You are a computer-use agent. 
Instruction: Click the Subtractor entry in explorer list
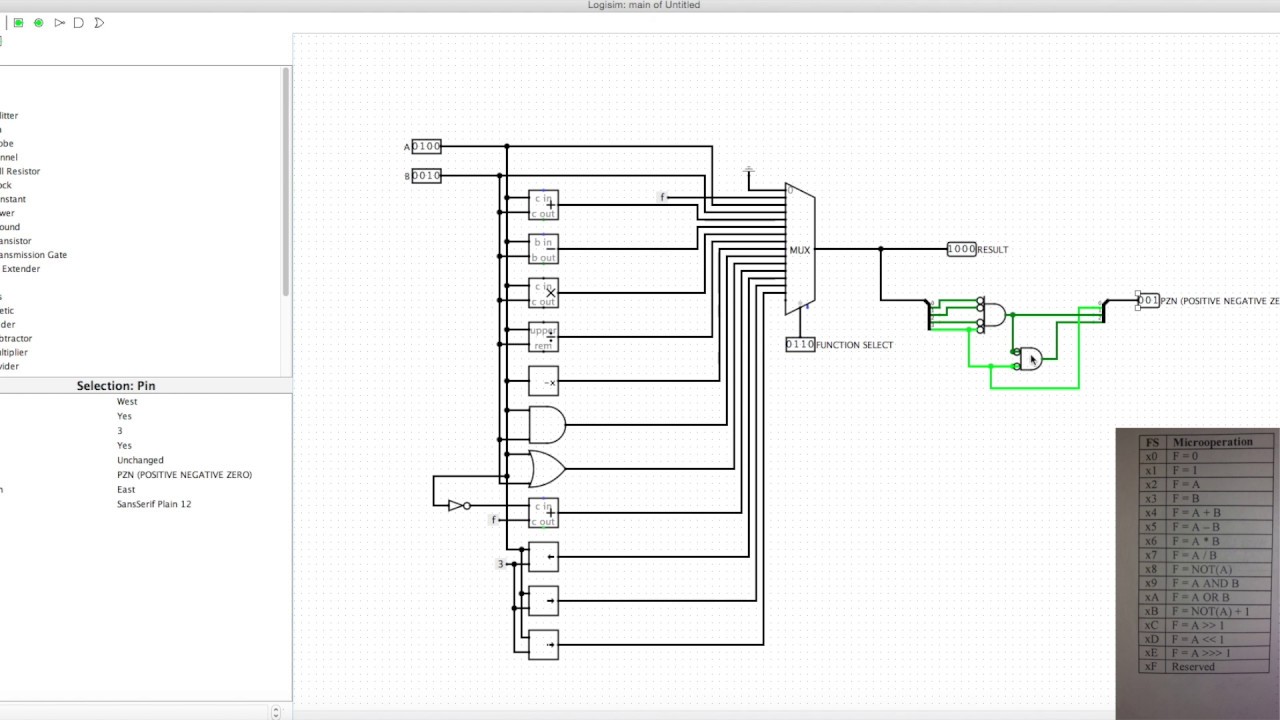coord(14,338)
